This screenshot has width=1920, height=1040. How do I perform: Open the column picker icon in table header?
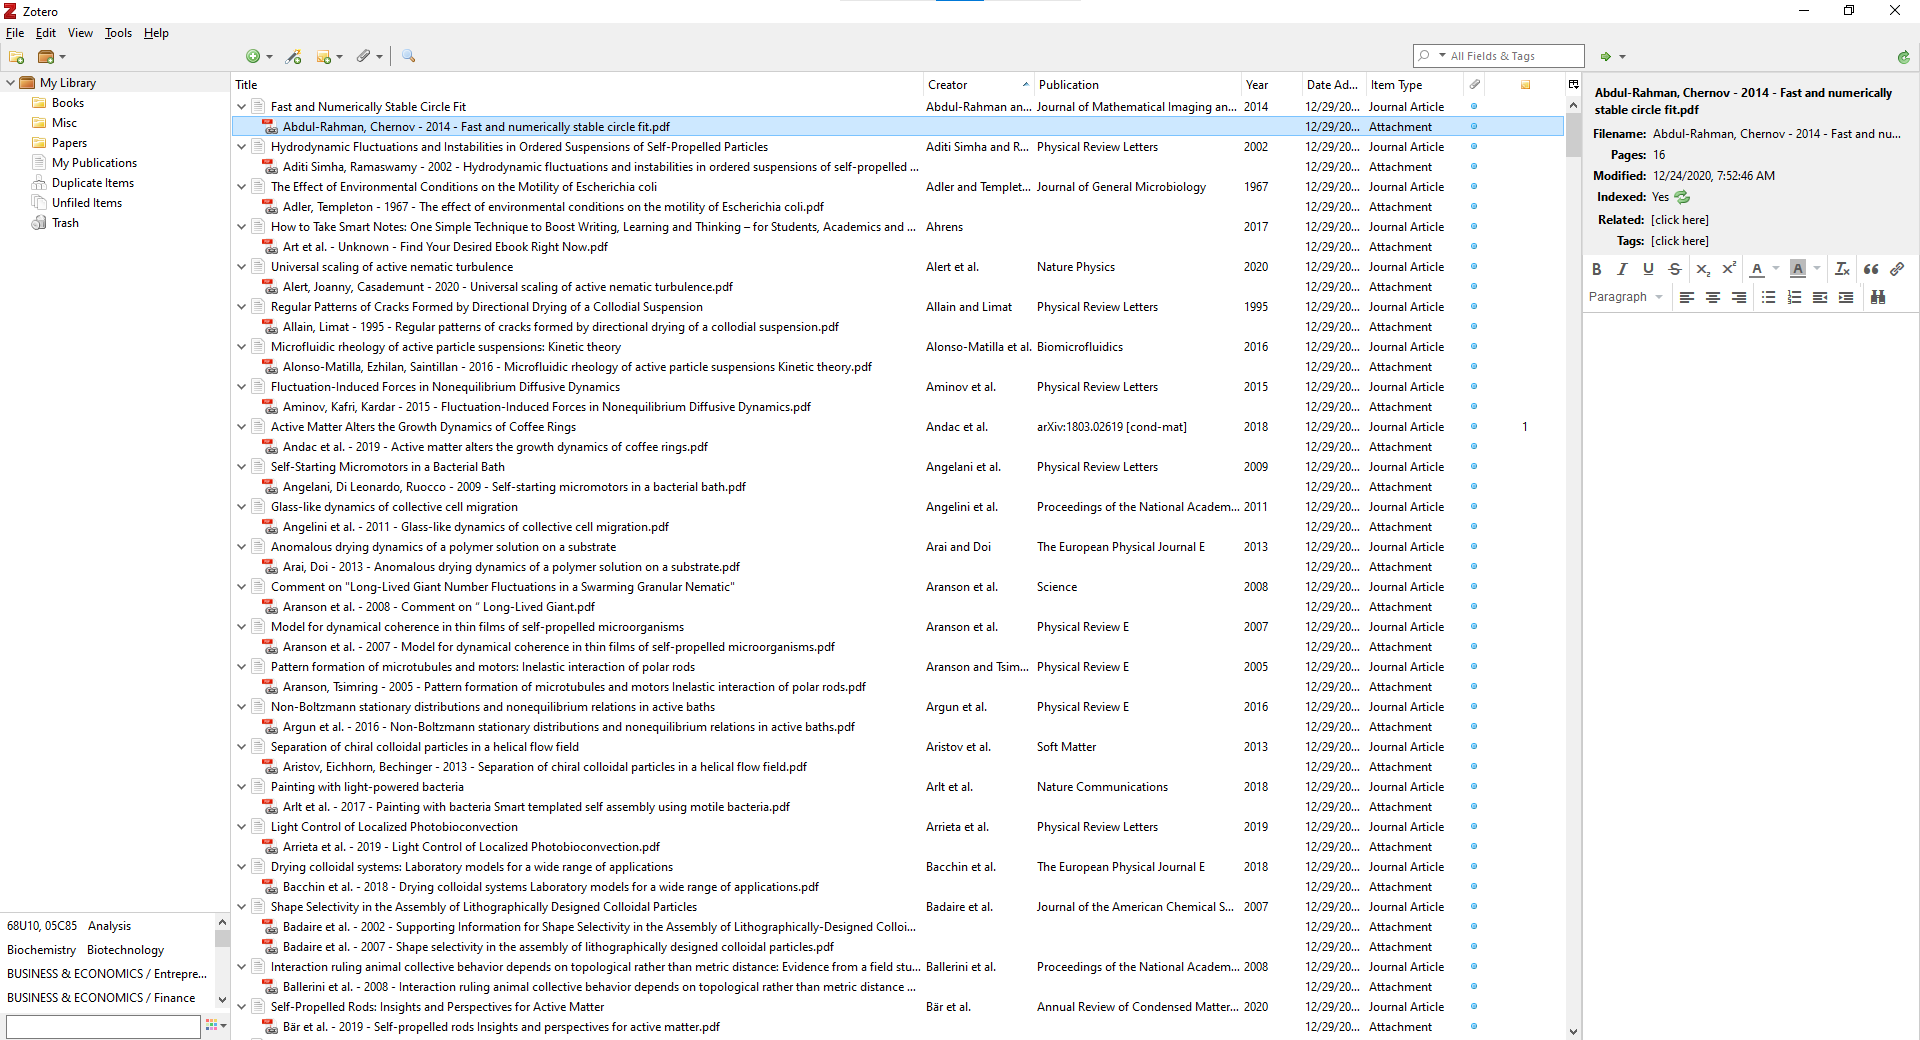[1573, 85]
